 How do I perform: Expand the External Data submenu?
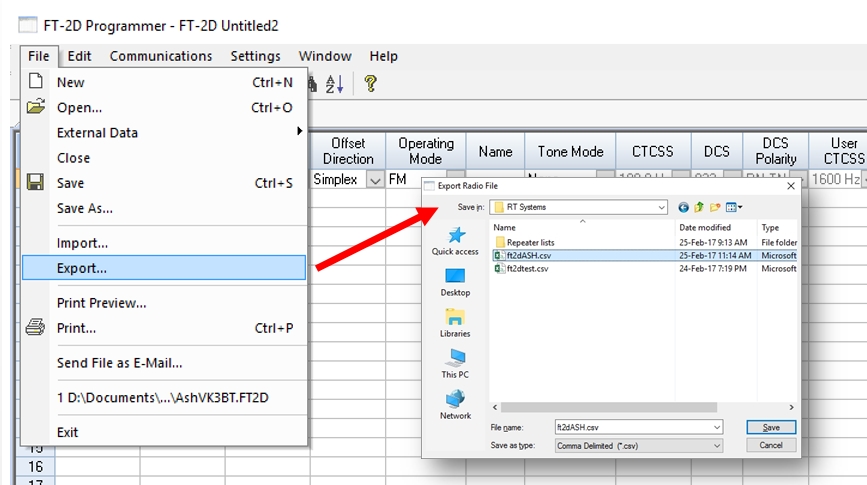(164, 133)
